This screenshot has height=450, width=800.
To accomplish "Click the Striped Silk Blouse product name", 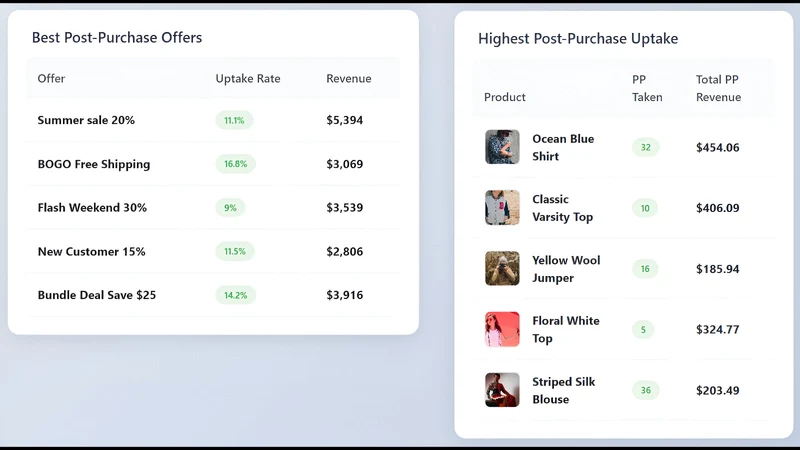I will coord(564,390).
